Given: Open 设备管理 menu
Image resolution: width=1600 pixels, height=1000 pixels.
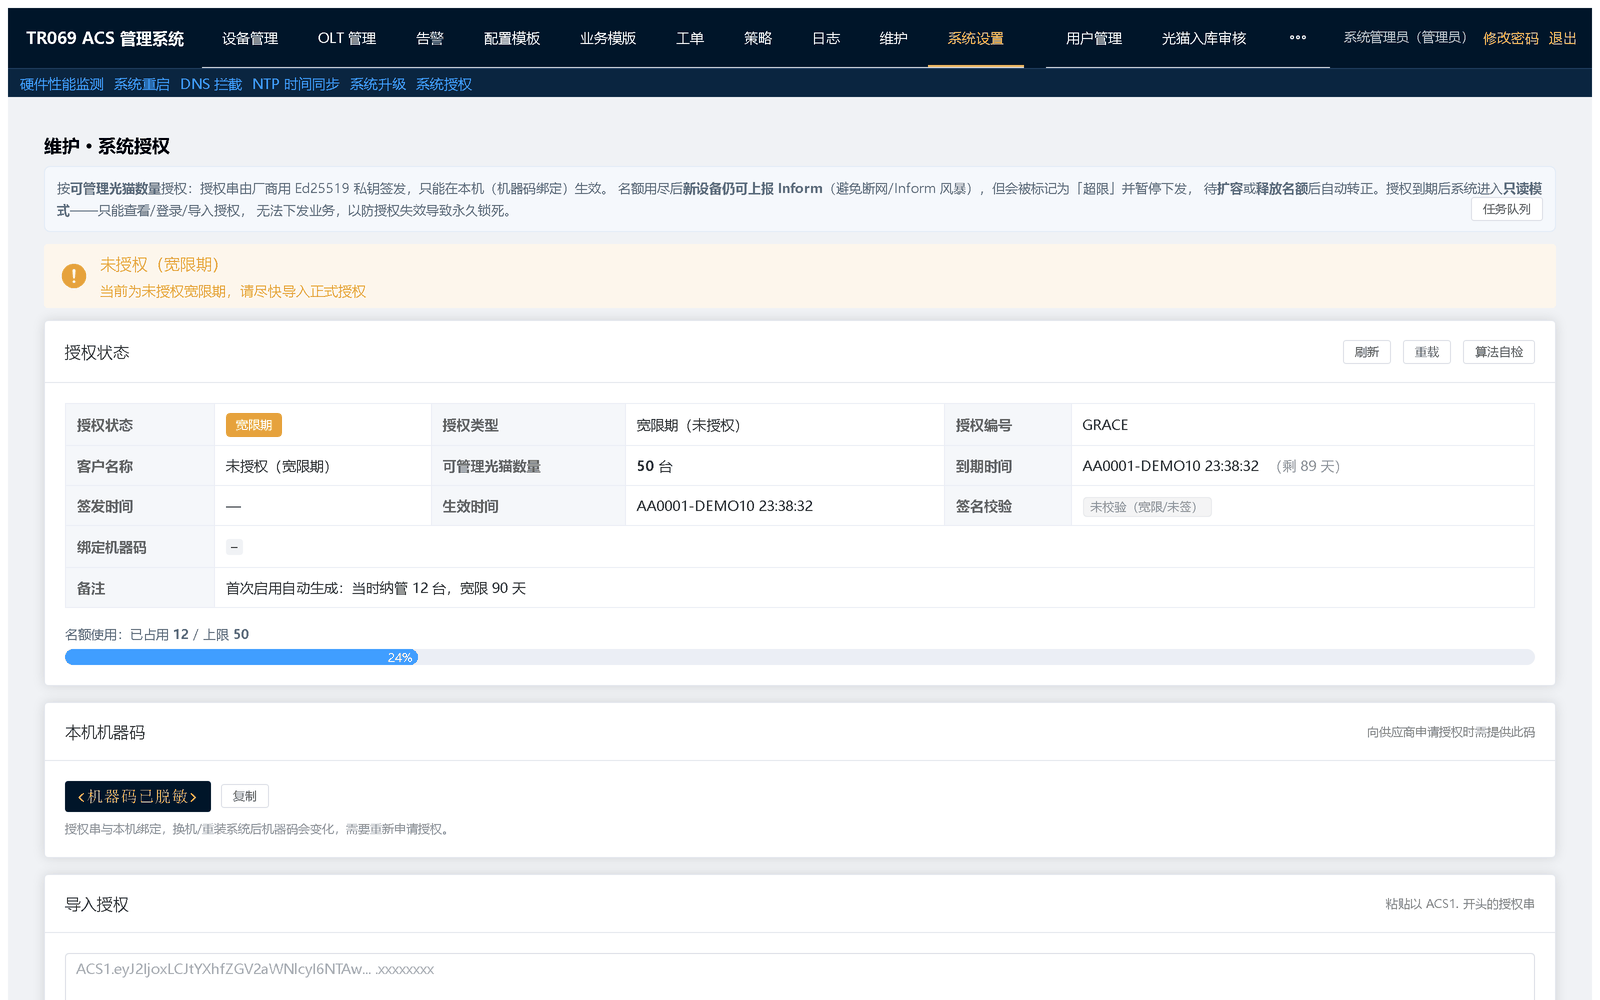Looking at the screenshot, I should (x=250, y=38).
